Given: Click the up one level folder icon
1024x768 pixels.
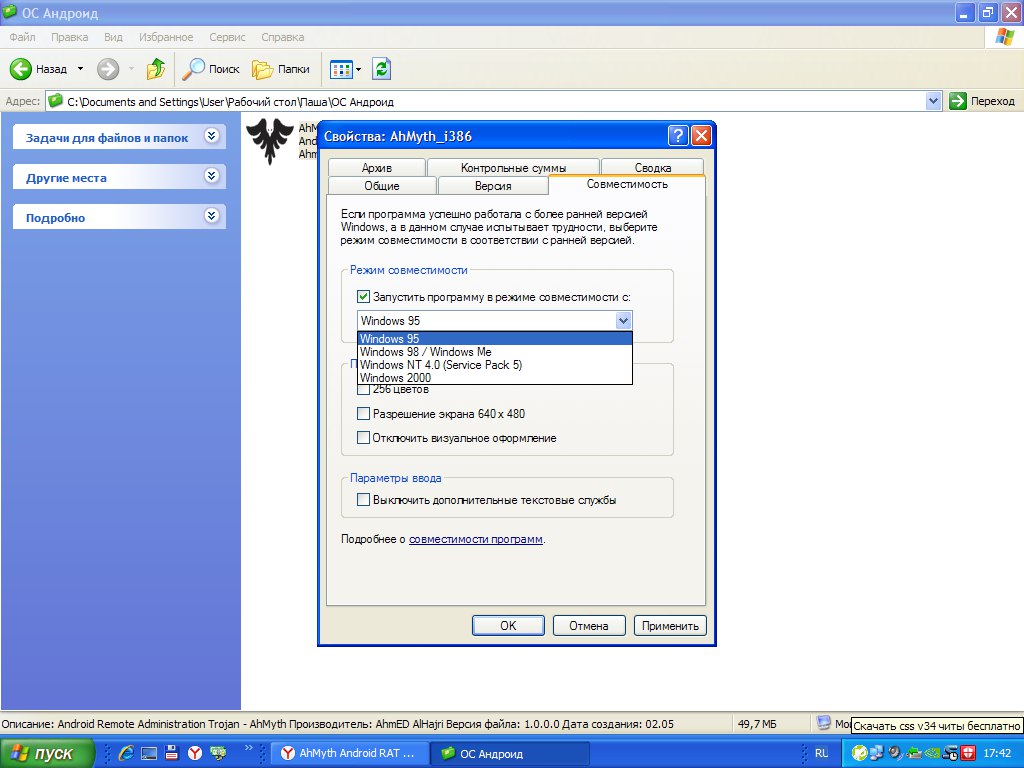Looking at the screenshot, I should tap(155, 69).
